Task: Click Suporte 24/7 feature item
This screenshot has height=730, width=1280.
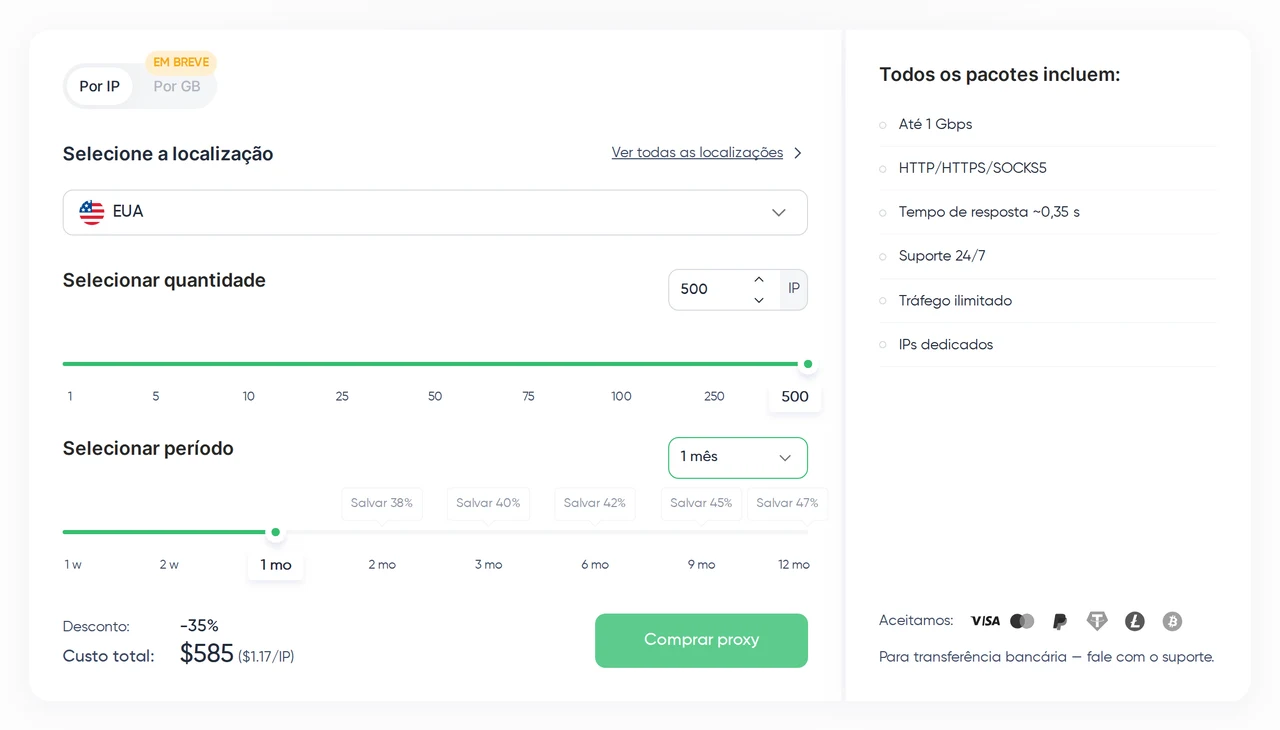Action: click(942, 256)
